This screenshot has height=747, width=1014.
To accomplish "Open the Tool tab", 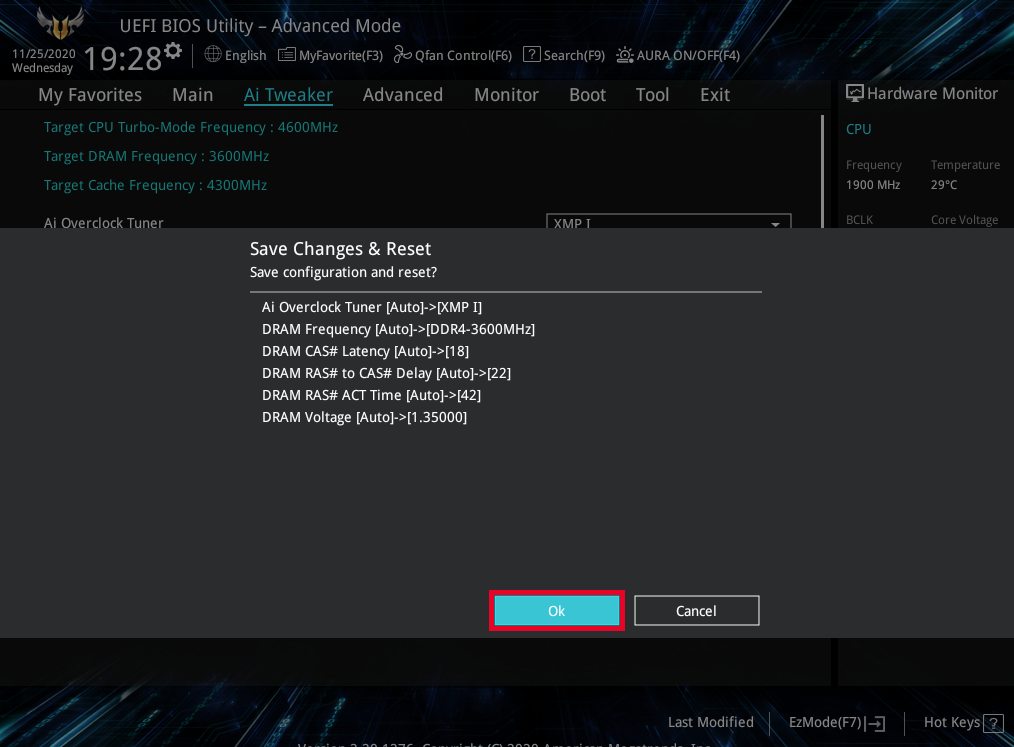I will 653,95.
